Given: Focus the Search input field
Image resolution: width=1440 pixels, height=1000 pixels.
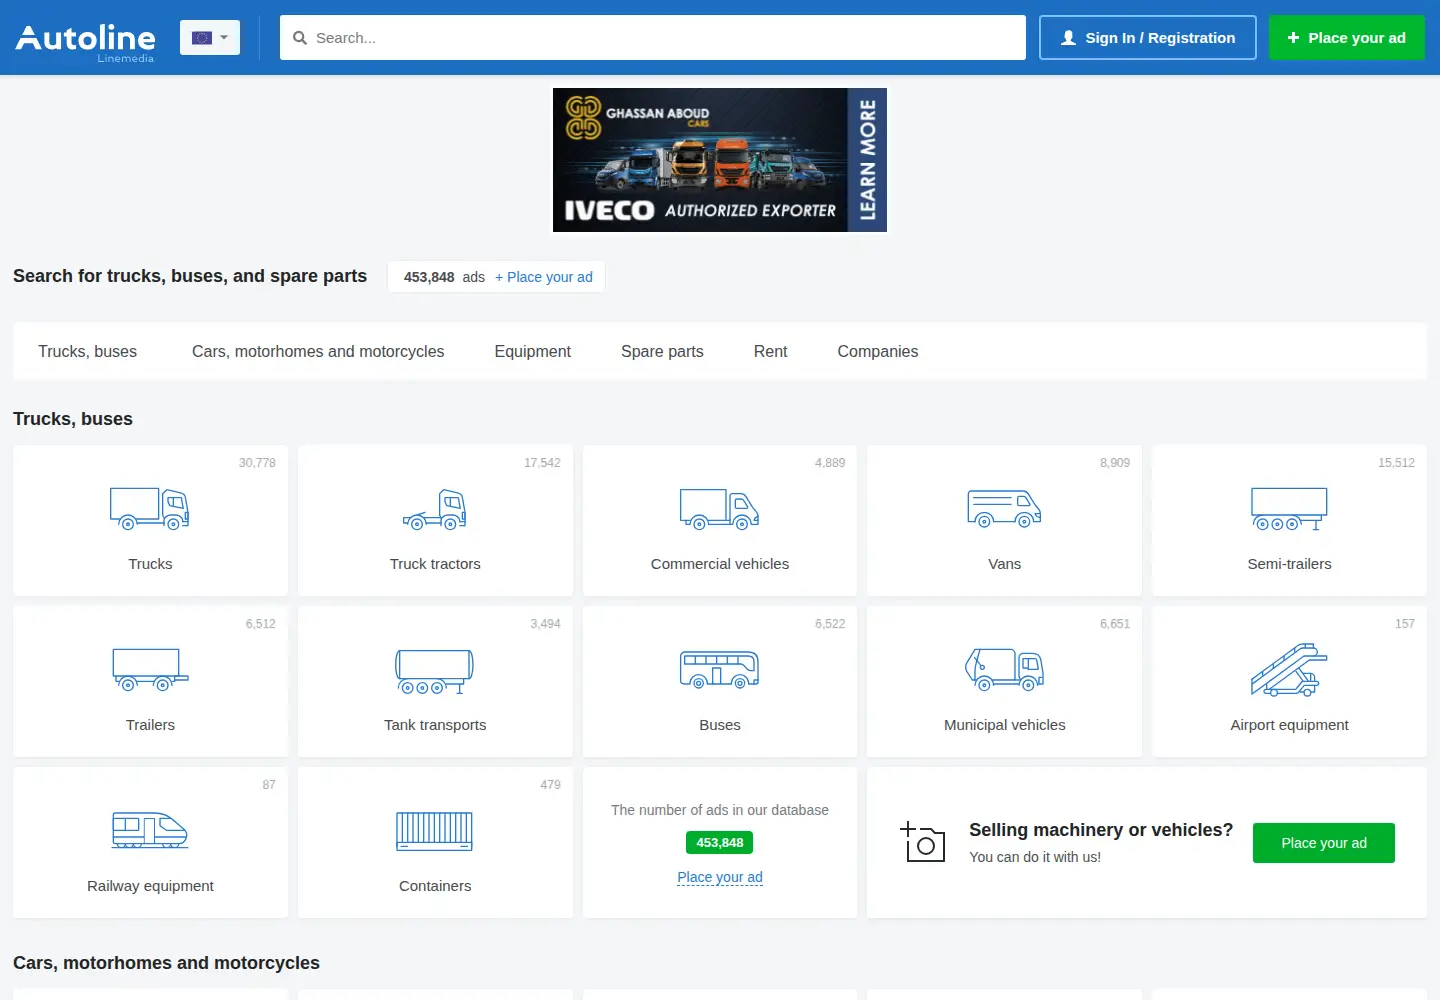Looking at the screenshot, I should (653, 37).
